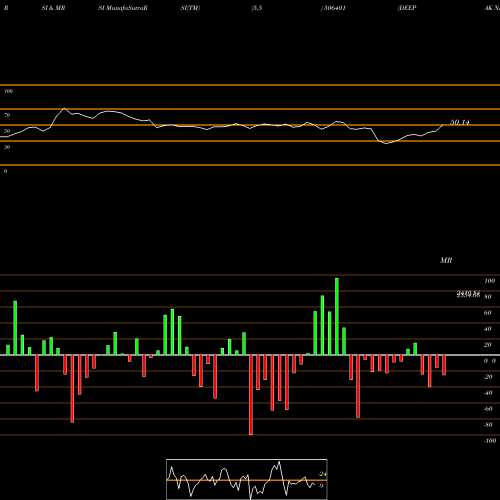Select the header text 'SI MunafaSutraR'
Image resolution: width=500 pixels, height=500 pixels.
(x=123, y=8)
